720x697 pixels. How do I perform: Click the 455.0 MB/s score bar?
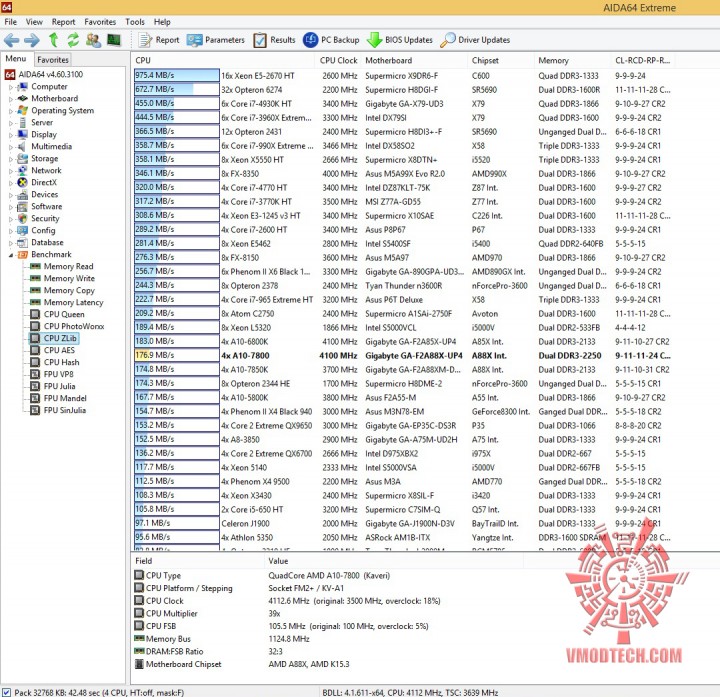(177, 104)
